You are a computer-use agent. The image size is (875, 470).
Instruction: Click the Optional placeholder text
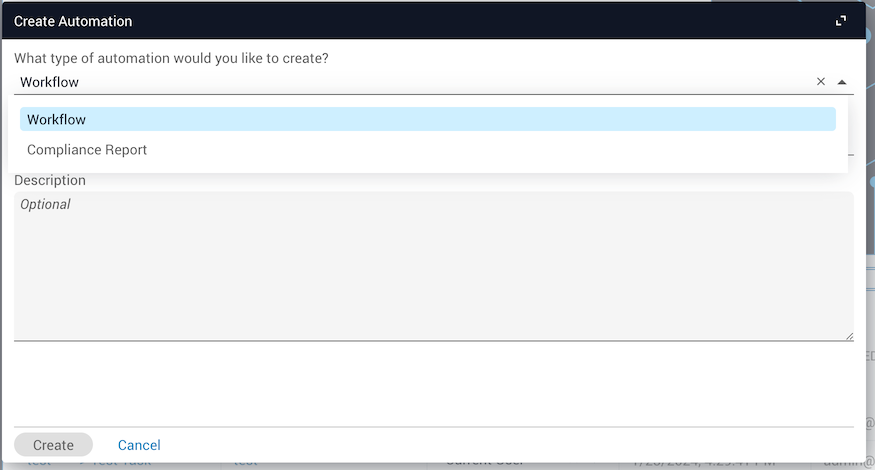pos(45,204)
